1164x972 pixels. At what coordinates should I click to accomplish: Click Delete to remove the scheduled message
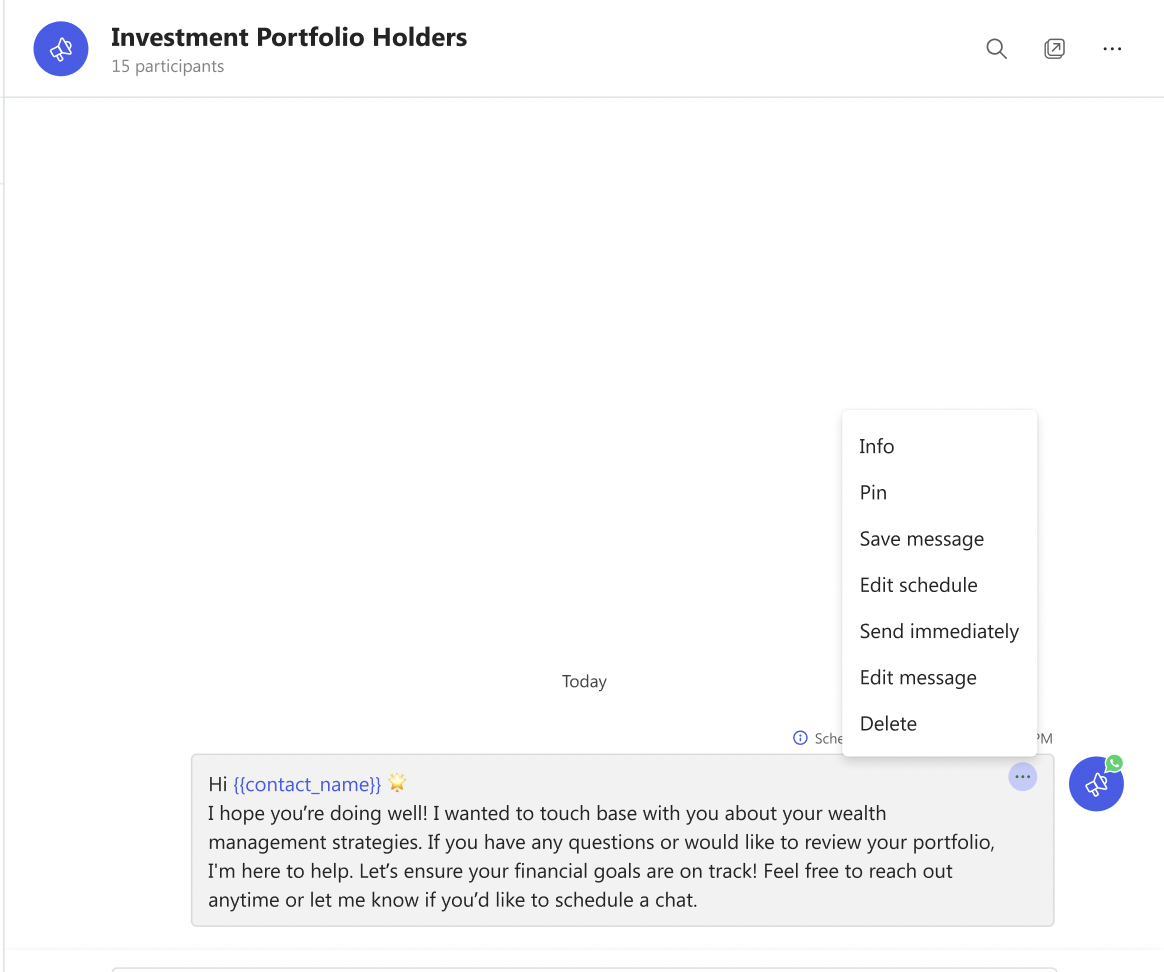coord(888,723)
